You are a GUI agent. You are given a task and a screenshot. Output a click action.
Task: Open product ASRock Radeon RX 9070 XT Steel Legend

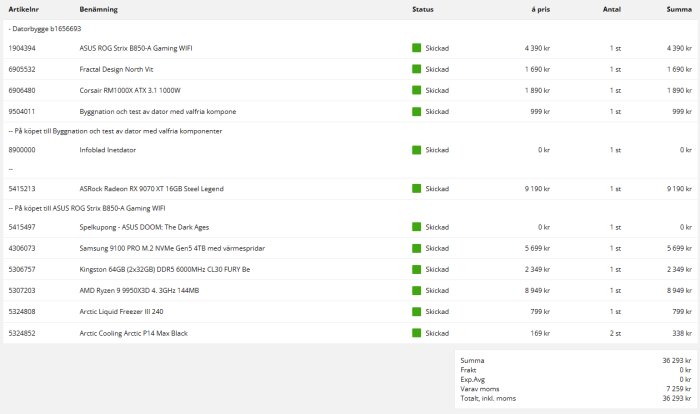pos(151,188)
